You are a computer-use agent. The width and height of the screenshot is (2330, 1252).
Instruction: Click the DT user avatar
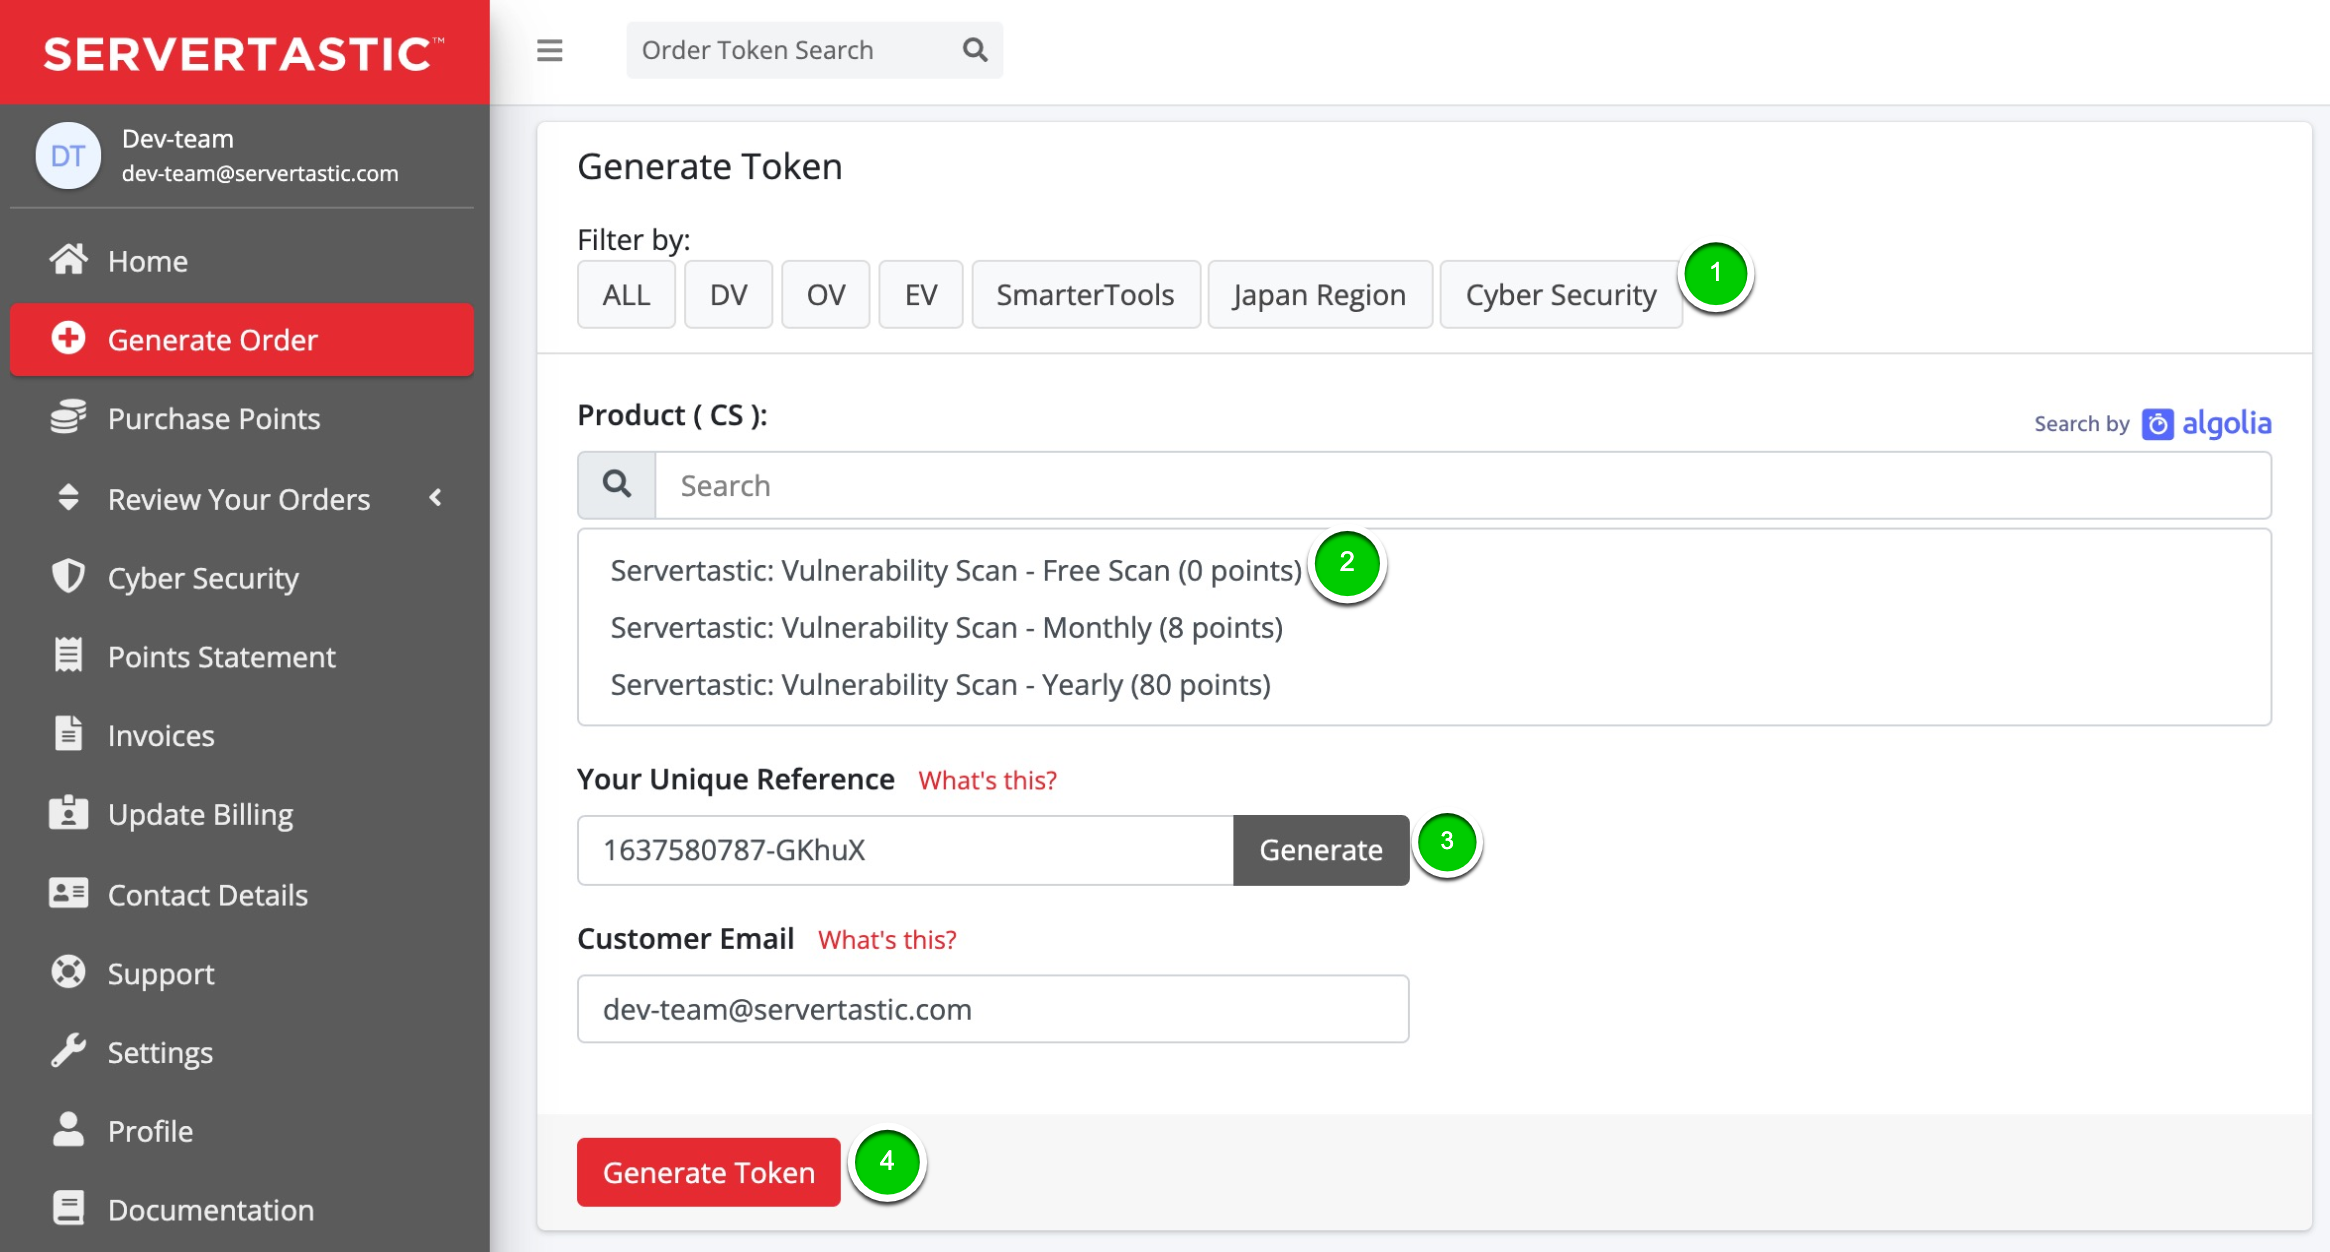tap(68, 156)
